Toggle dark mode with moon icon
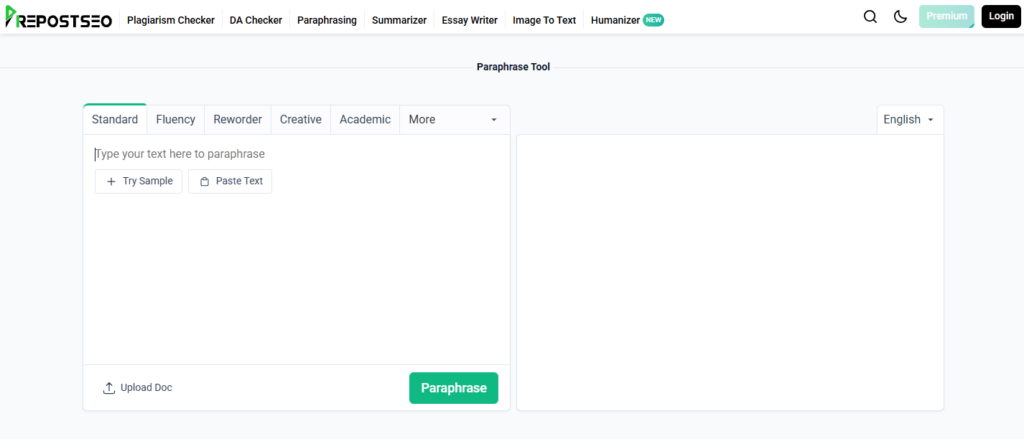This screenshot has width=1024, height=439. (x=900, y=17)
